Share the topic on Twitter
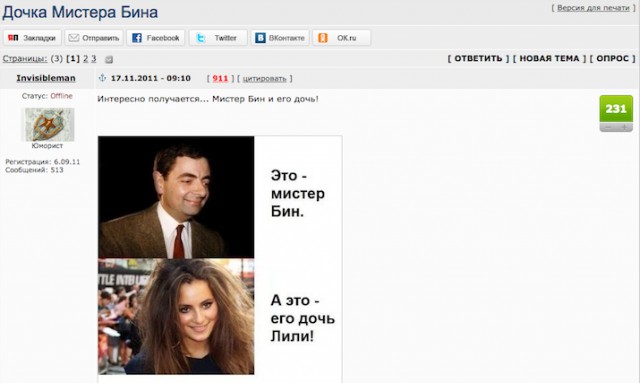The height and width of the screenshot is (383, 640). (218, 38)
